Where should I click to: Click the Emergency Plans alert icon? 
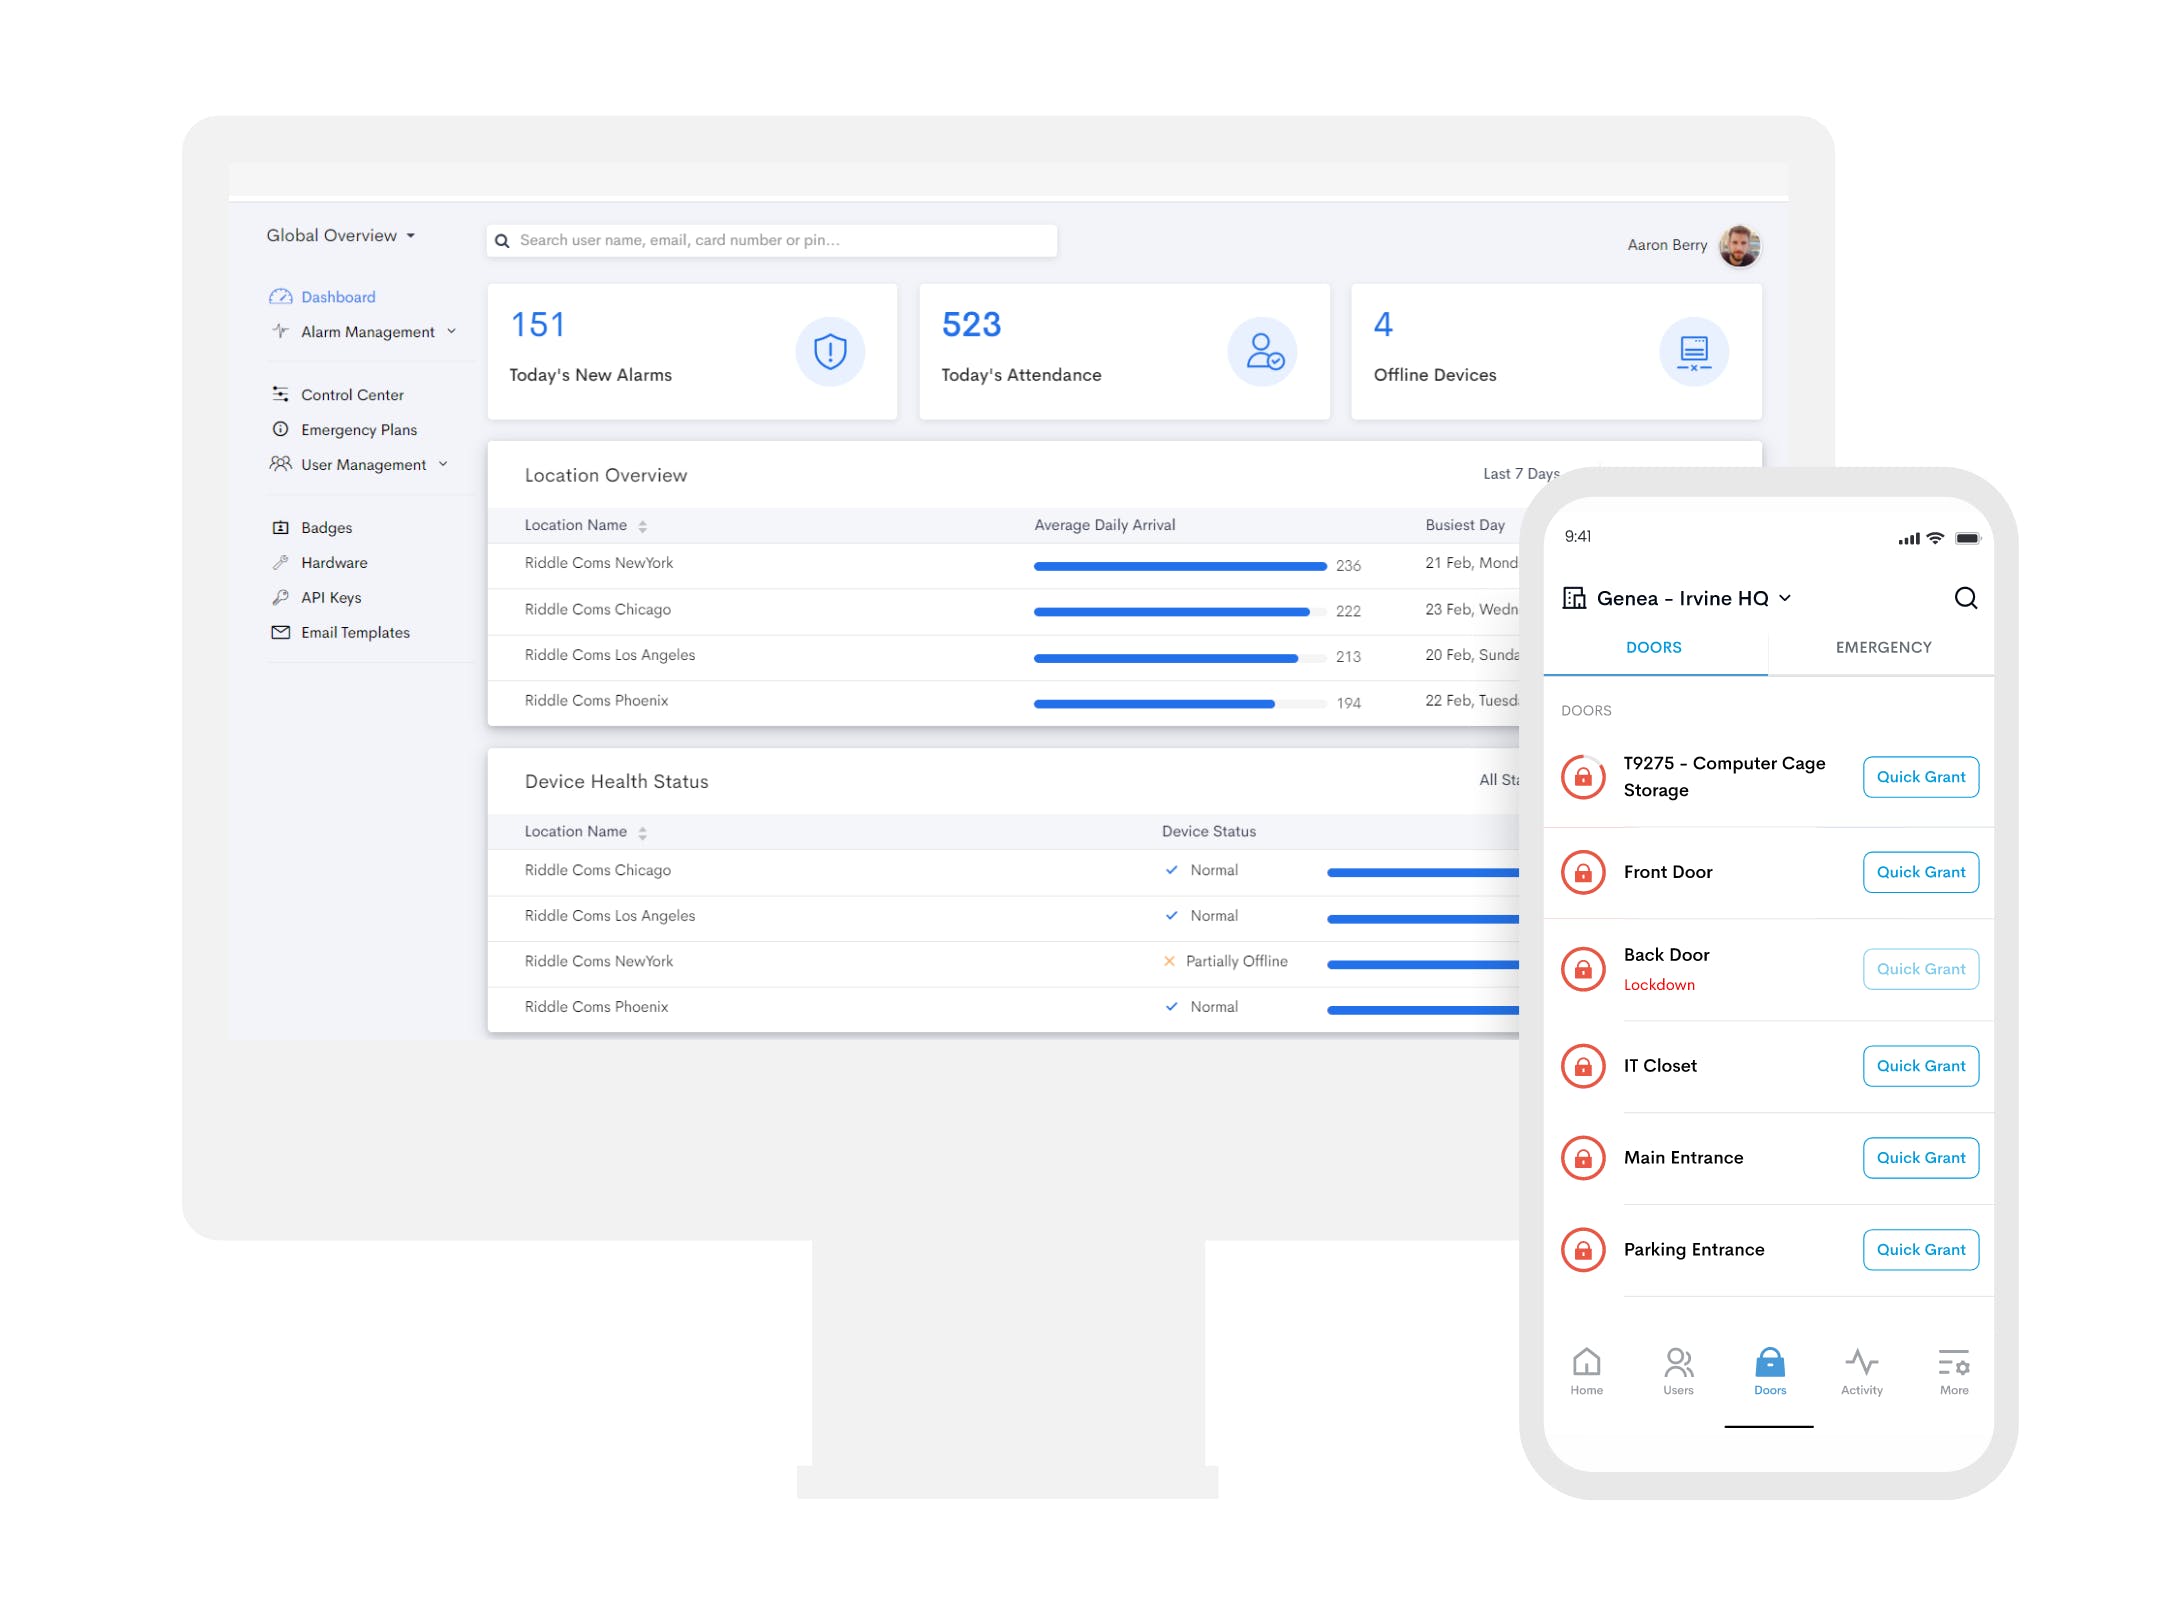[280, 429]
